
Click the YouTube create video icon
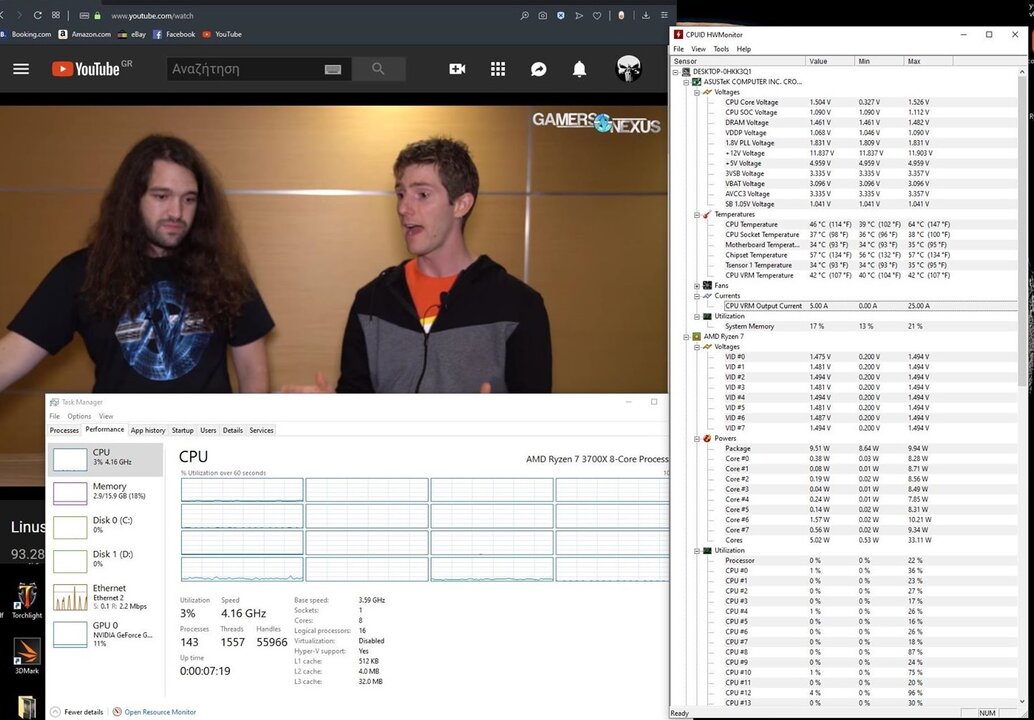coord(457,69)
